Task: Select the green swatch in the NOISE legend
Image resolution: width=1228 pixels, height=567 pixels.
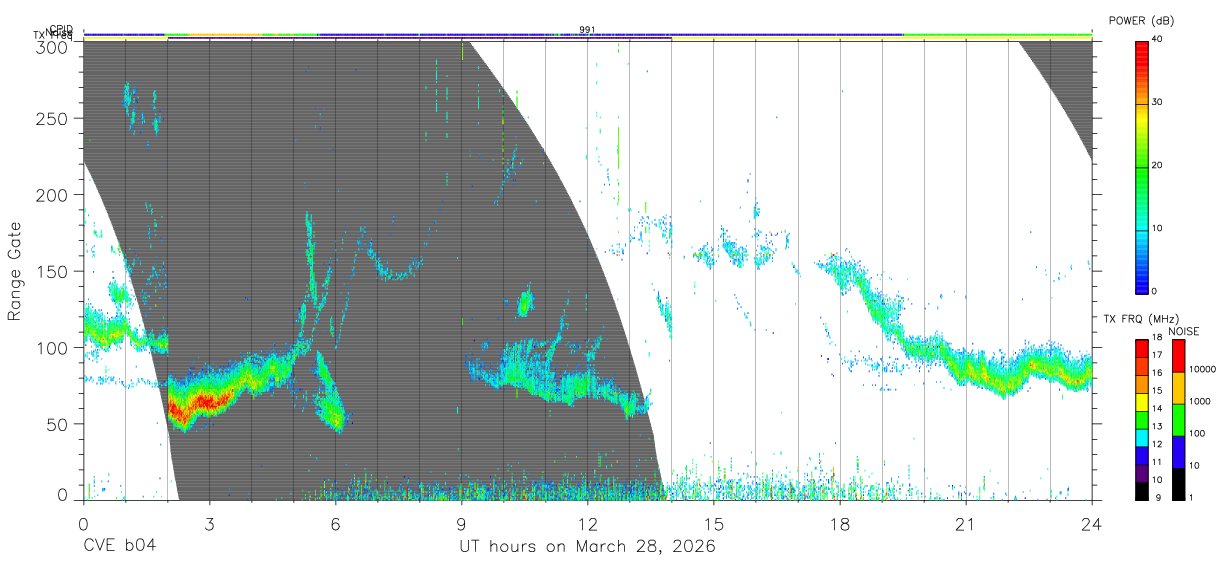Action: tap(1178, 420)
